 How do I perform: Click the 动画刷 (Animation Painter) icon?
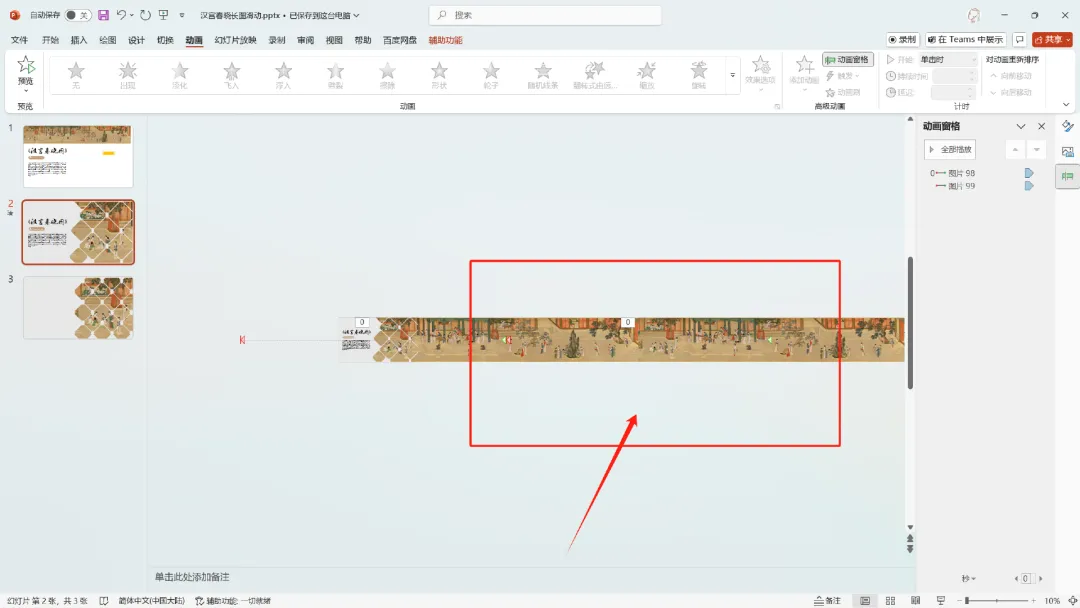point(830,92)
